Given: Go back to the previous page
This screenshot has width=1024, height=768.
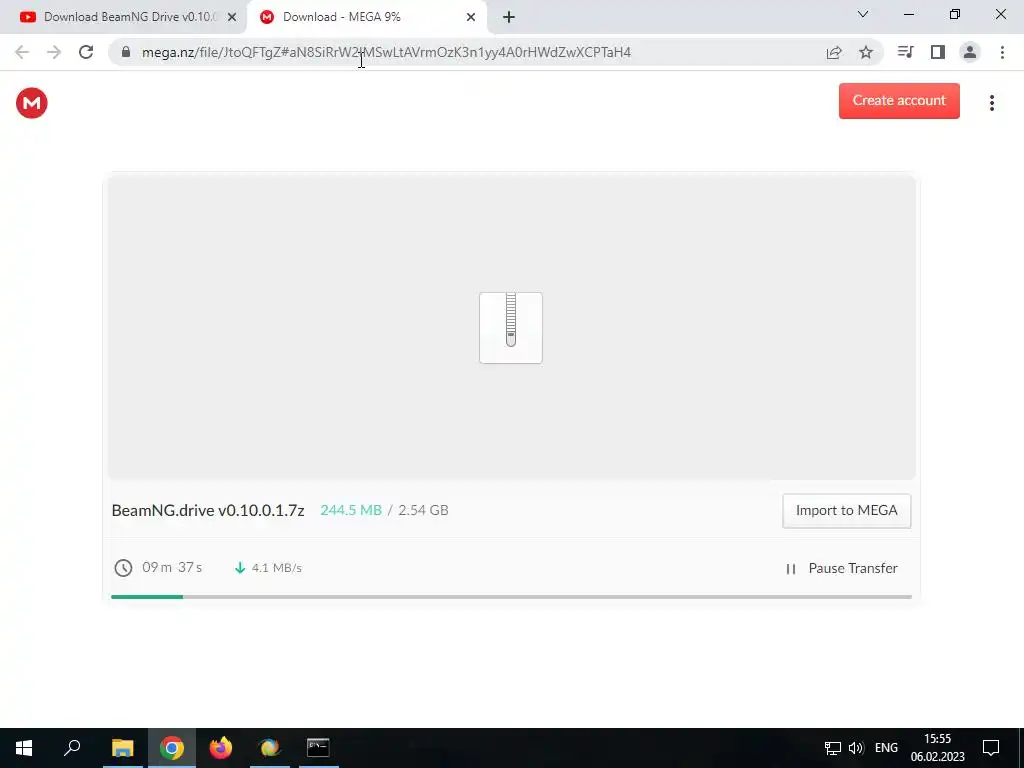Looking at the screenshot, I should (22, 52).
